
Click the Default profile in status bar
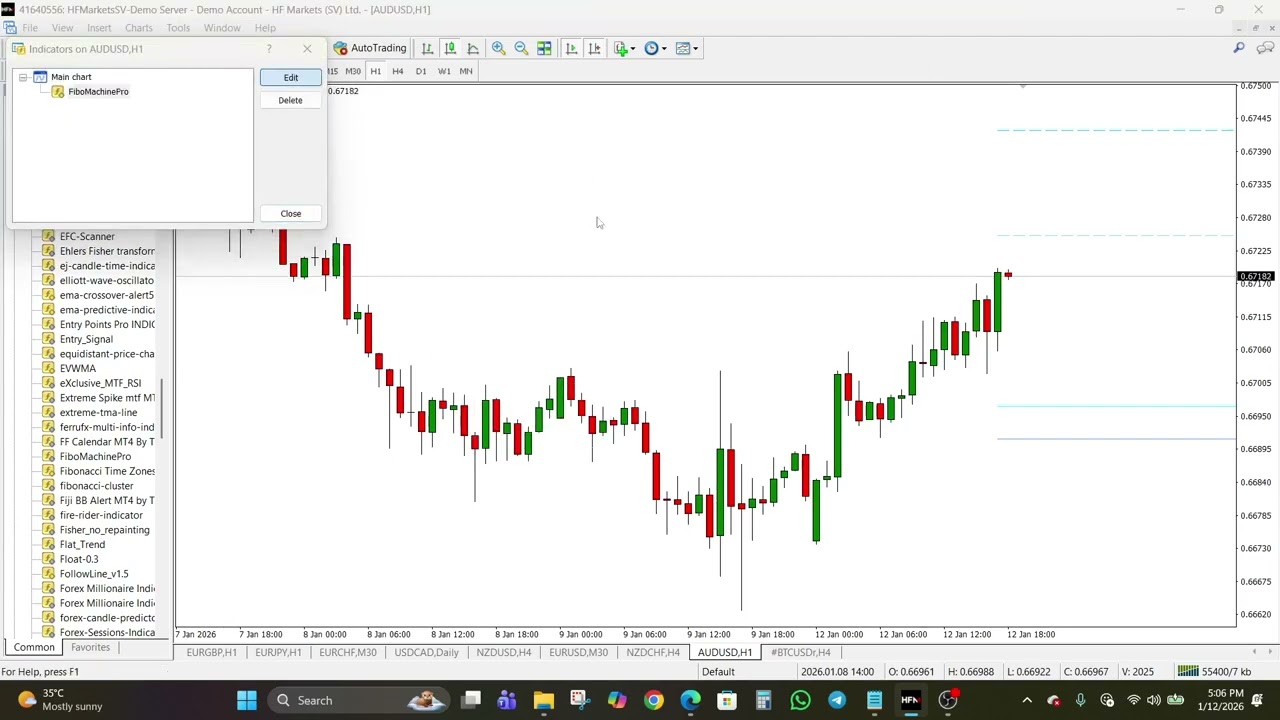click(x=718, y=671)
